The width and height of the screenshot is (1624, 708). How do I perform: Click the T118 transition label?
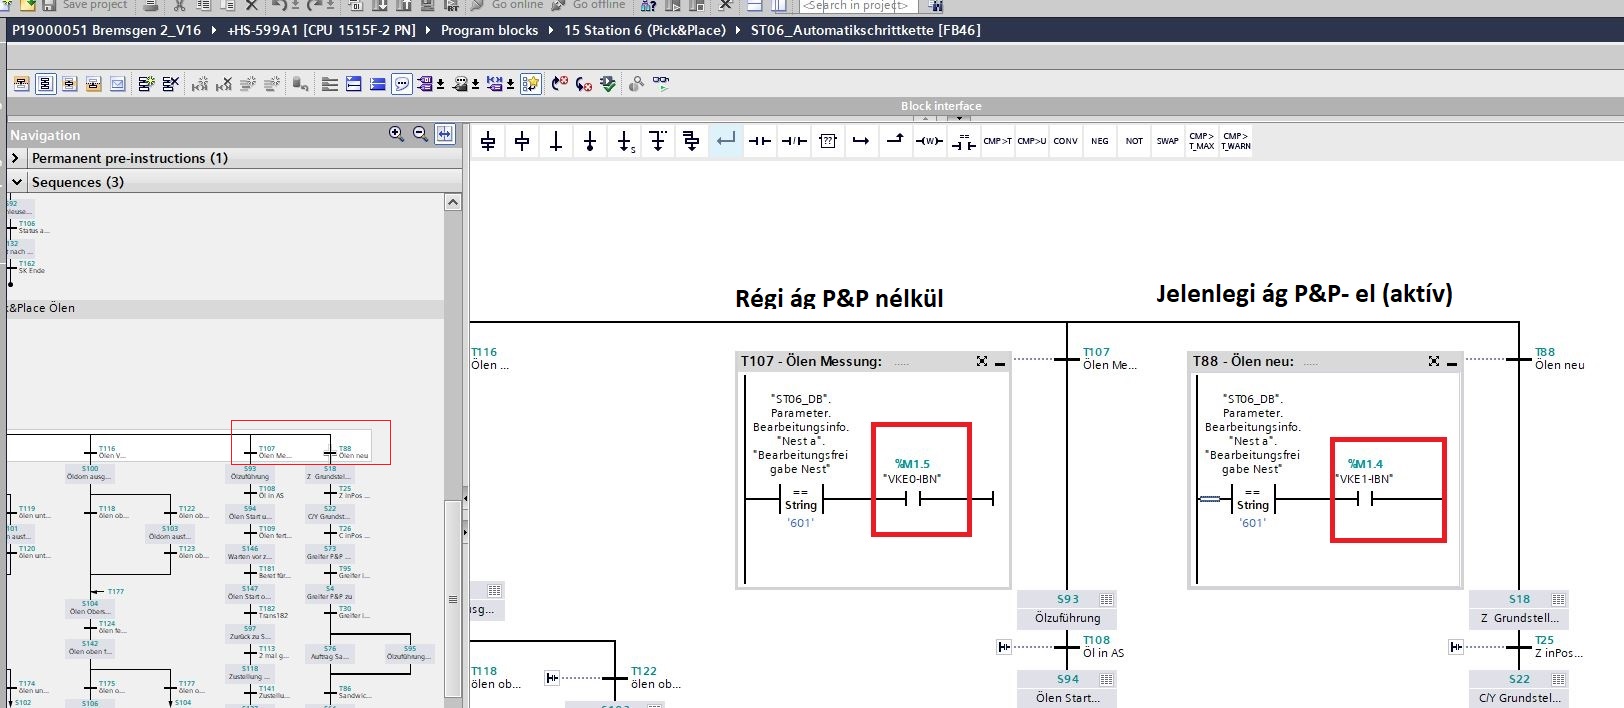click(484, 671)
